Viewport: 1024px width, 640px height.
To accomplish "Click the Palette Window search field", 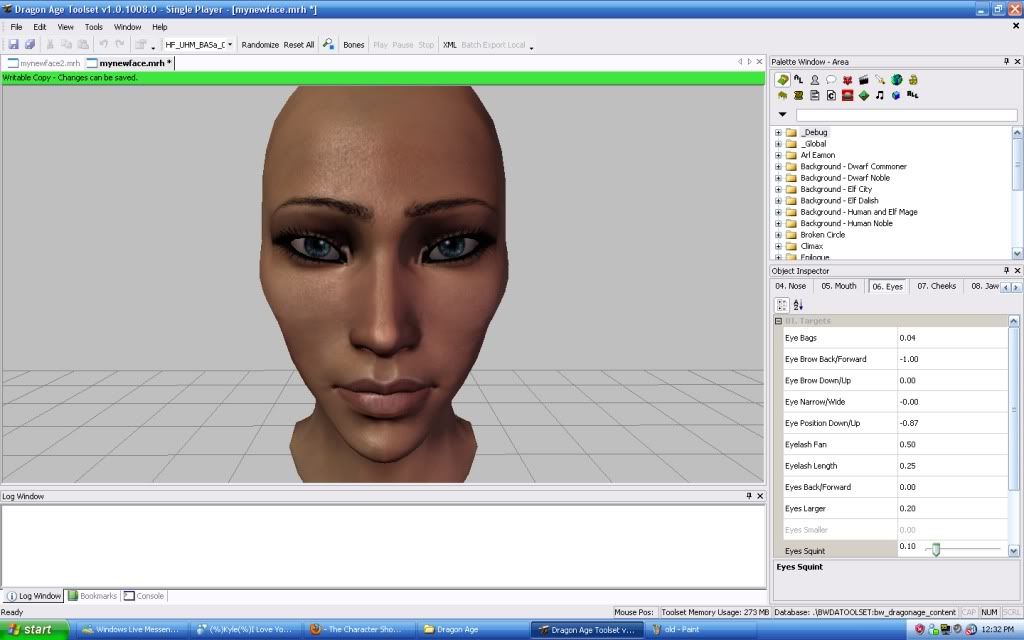I will point(906,115).
